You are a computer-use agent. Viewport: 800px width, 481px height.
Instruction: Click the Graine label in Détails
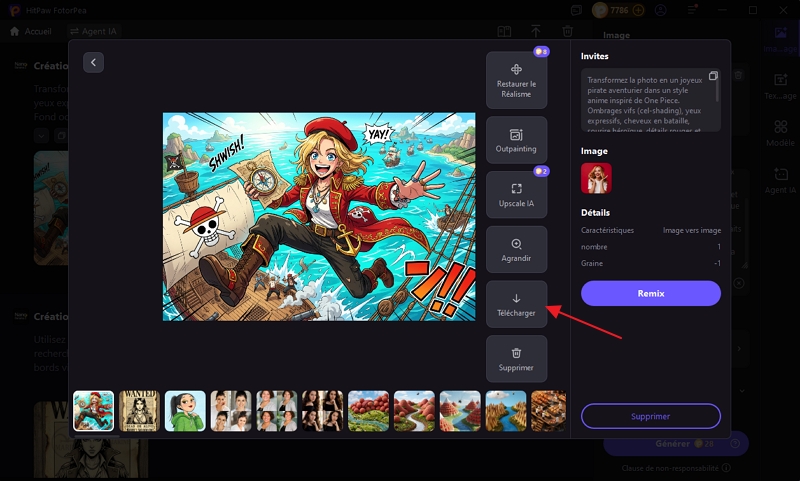[x=592, y=263]
